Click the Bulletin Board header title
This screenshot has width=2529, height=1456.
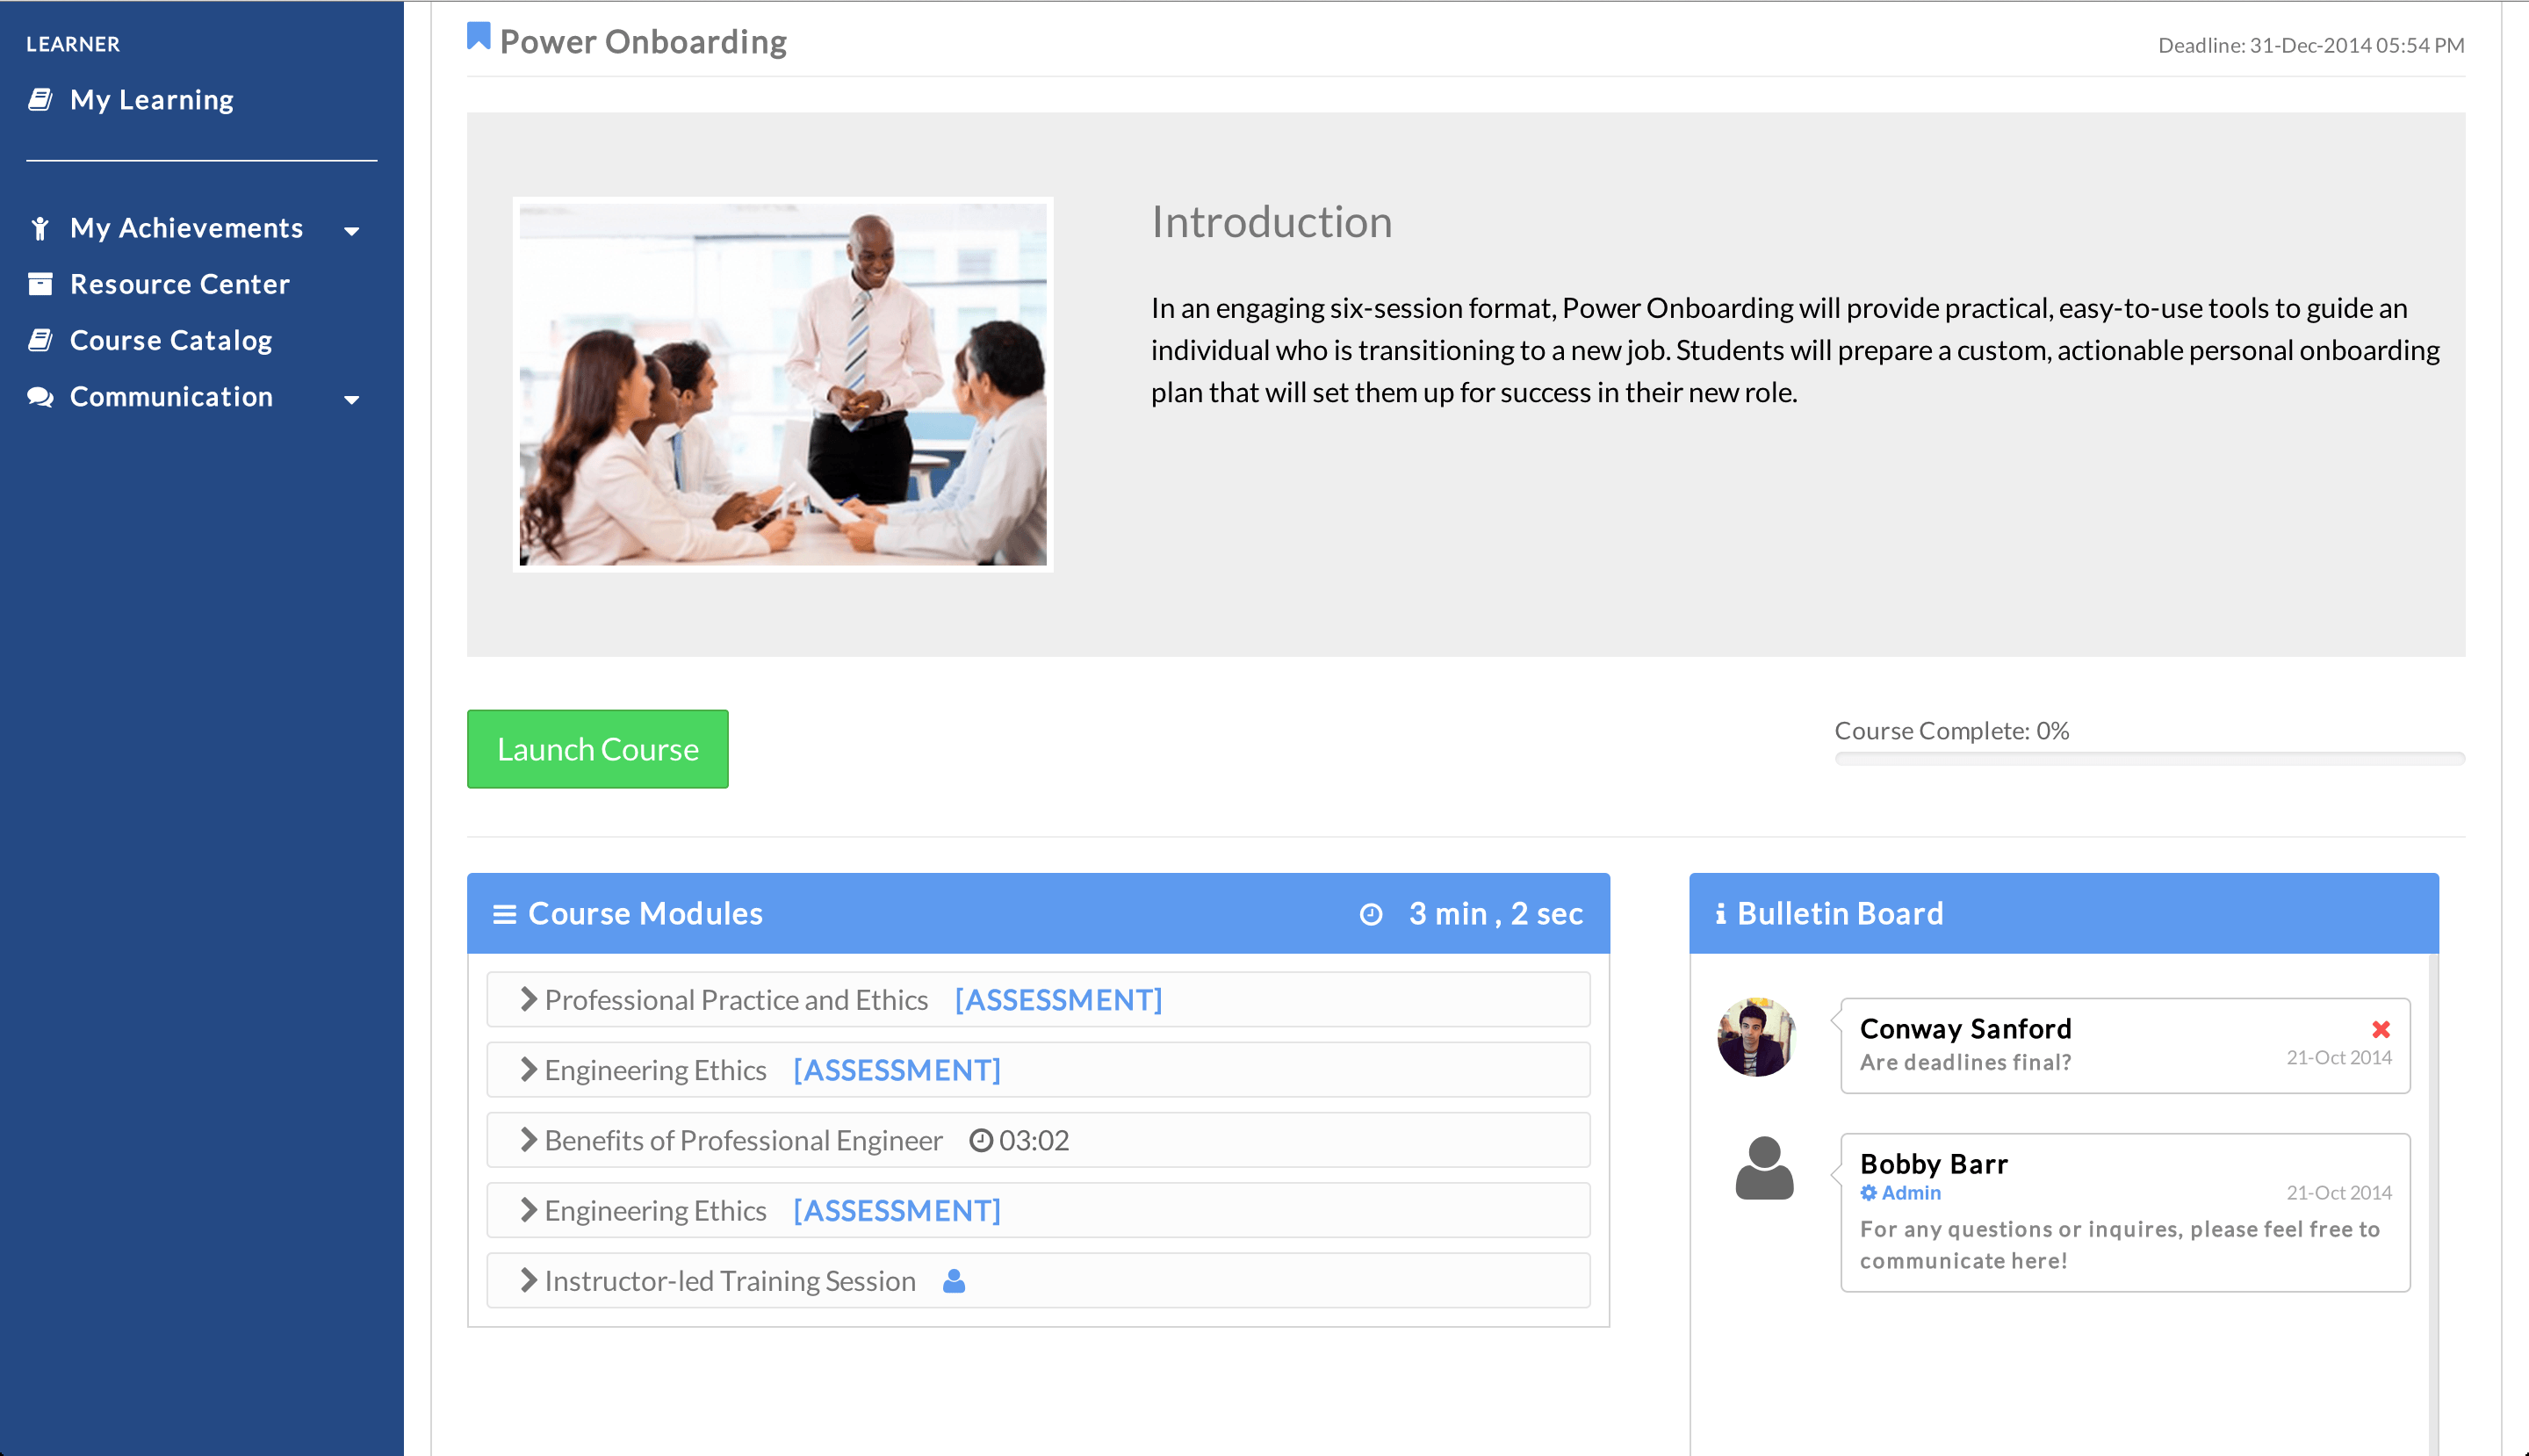(1840, 913)
